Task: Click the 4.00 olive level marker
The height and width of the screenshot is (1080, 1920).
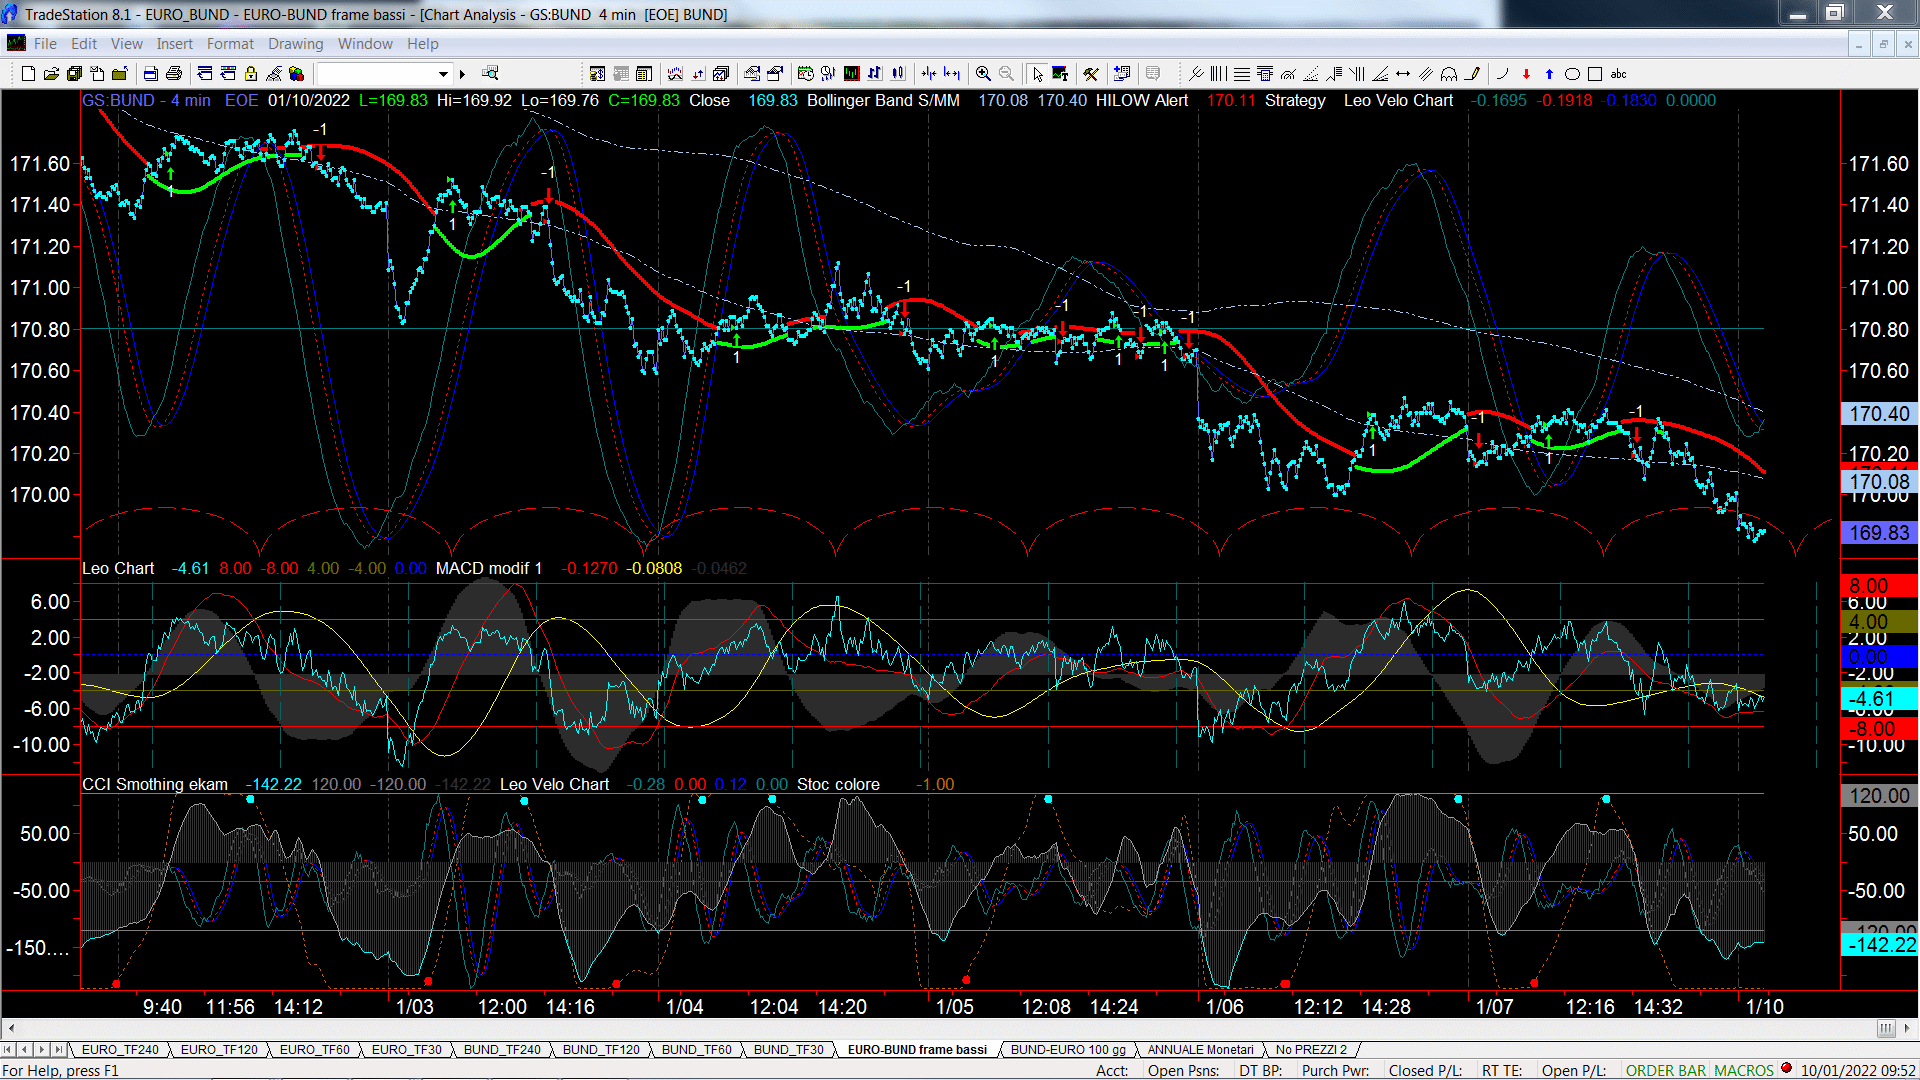Action: point(1879,622)
